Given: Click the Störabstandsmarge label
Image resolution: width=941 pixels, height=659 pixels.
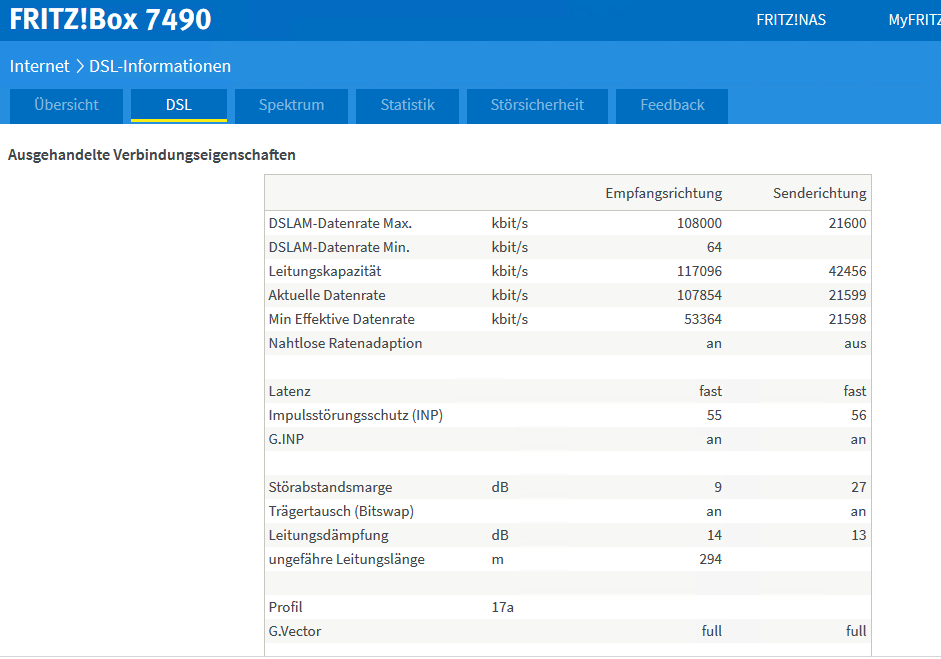Looking at the screenshot, I should [330, 487].
